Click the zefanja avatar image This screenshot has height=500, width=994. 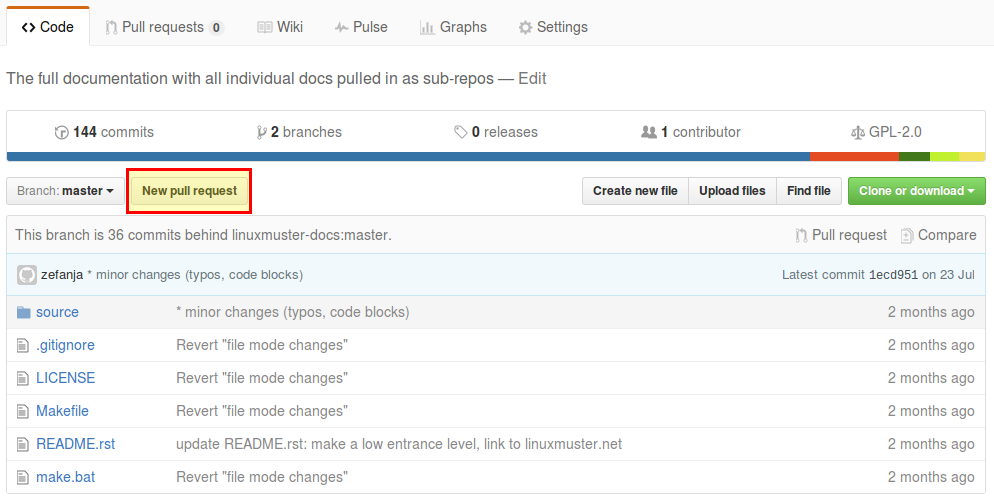[x=27, y=274]
